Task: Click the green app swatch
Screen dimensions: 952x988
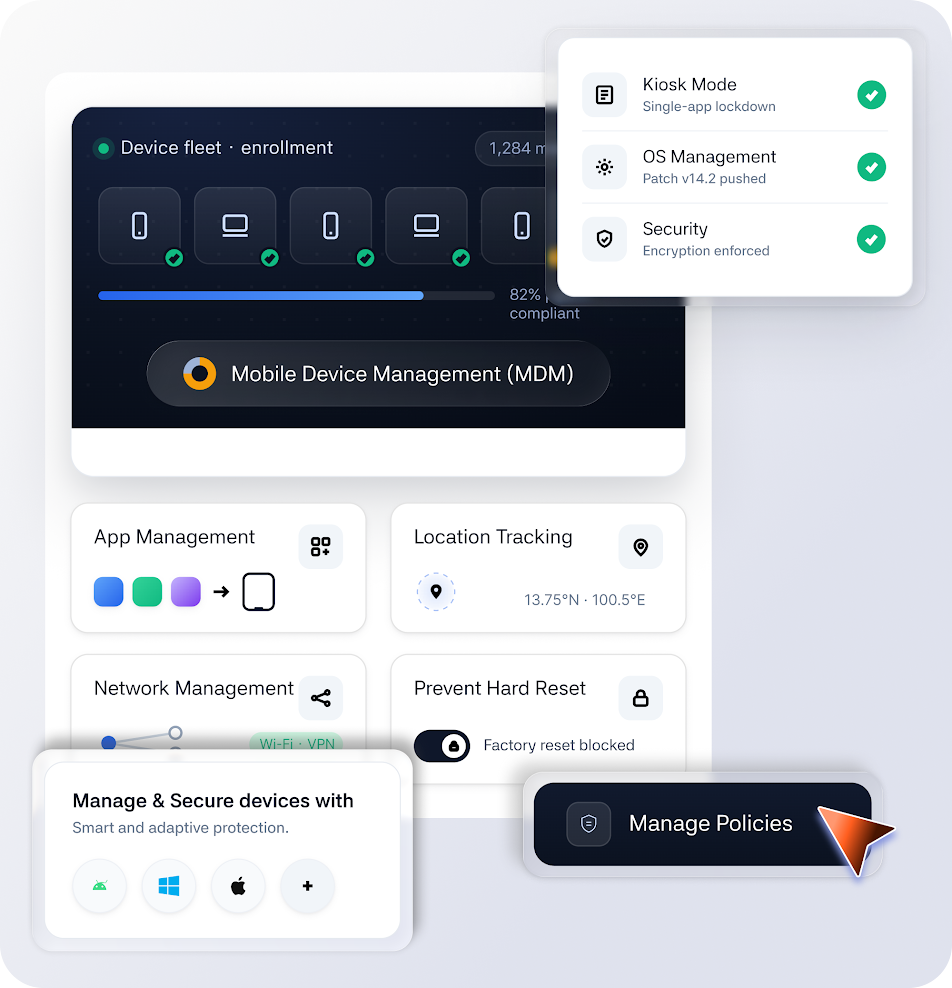Action: tap(147, 592)
